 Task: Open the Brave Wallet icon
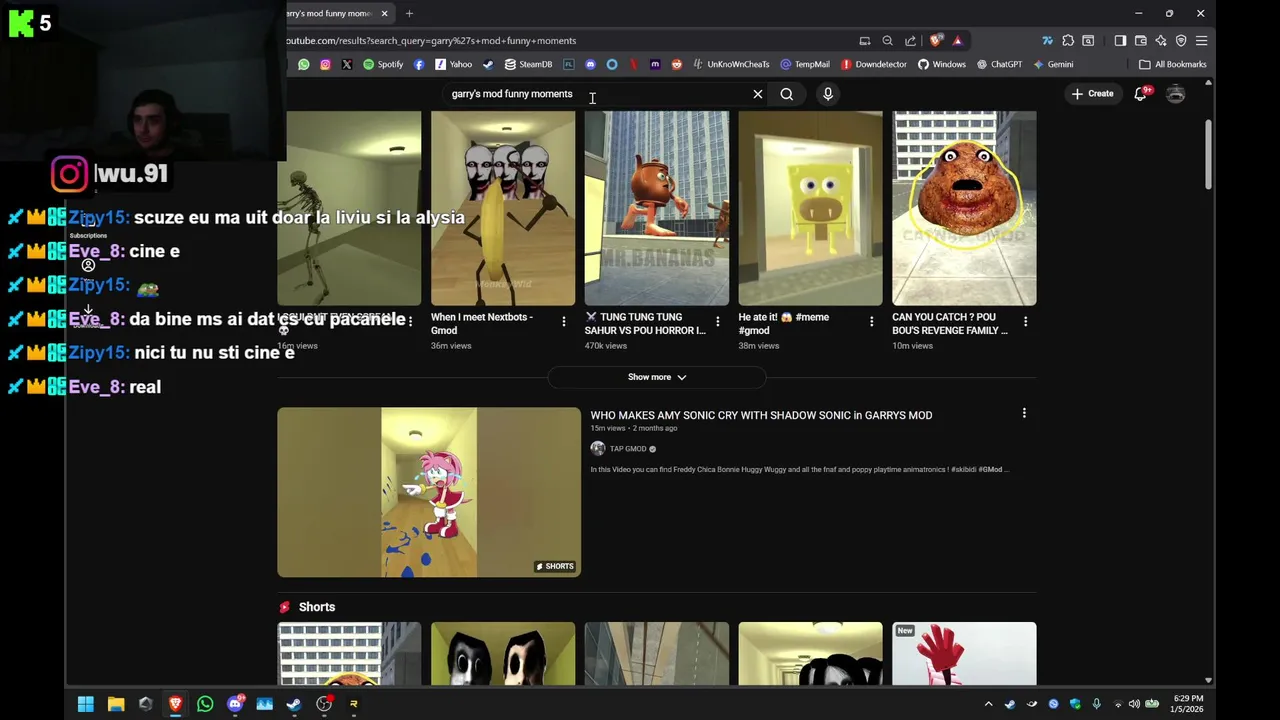tap(1141, 41)
